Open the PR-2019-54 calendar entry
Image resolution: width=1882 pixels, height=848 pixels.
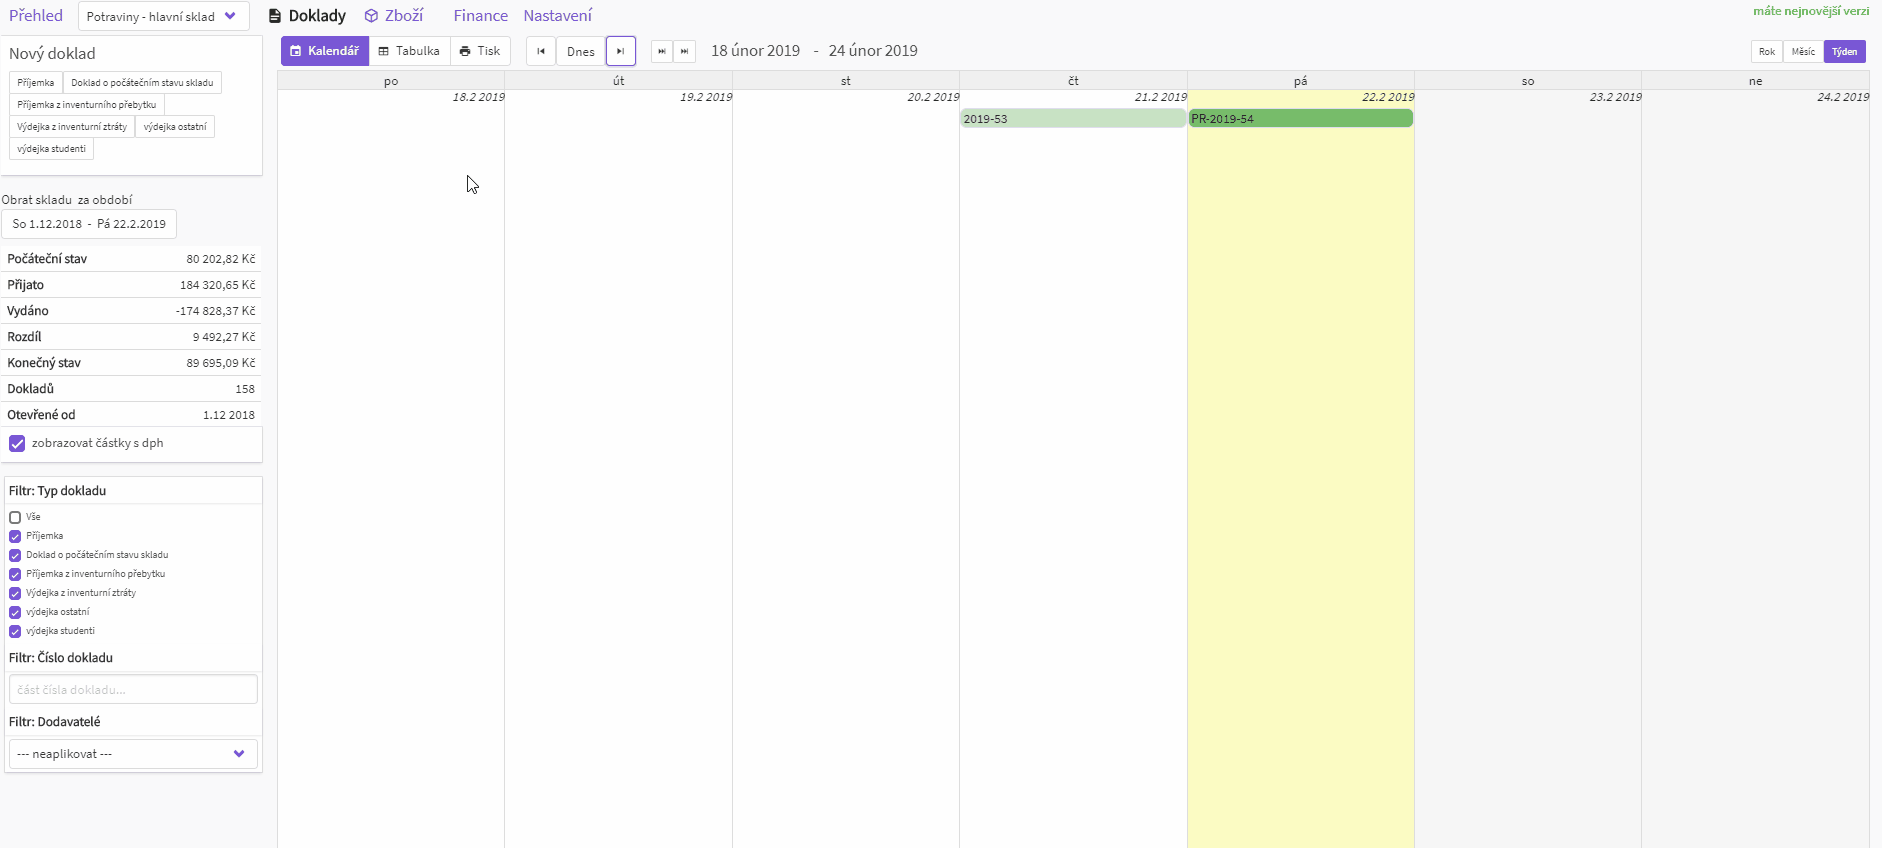point(1300,119)
